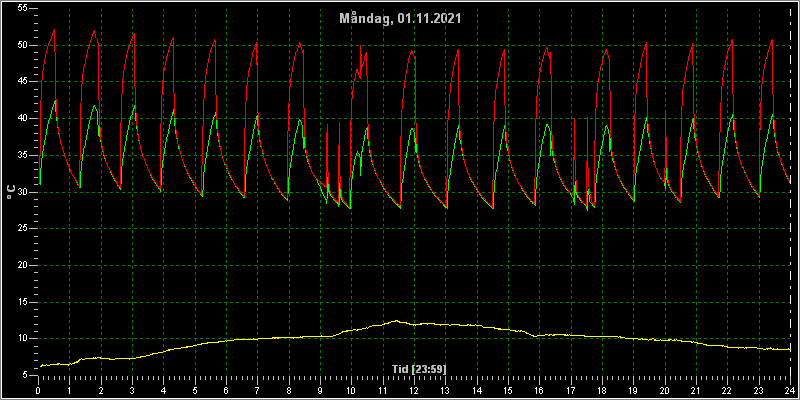Image resolution: width=800 pixels, height=400 pixels.
Task: Click the 55 value on temperature axis
Action: (x=21, y=8)
